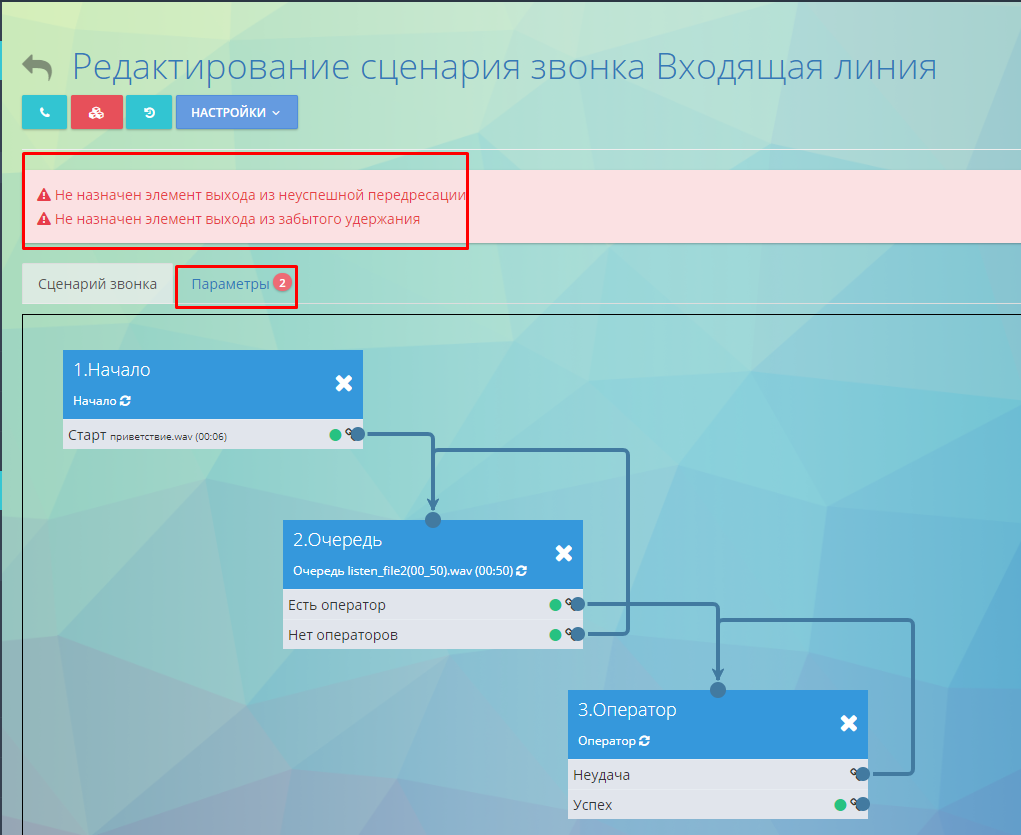Click refresh icon beside Начало label

[x=125, y=401]
